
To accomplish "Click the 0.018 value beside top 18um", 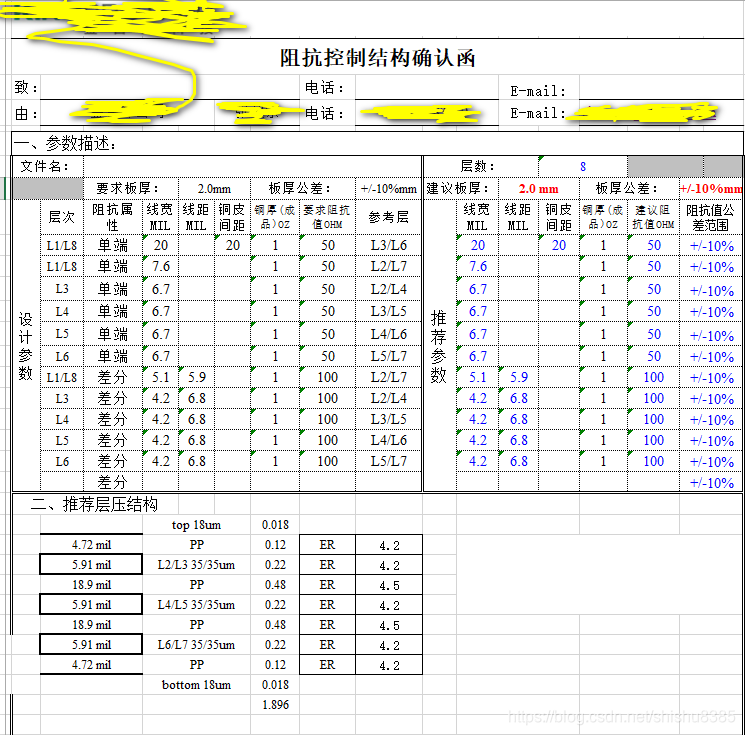I will [x=275, y=525].
